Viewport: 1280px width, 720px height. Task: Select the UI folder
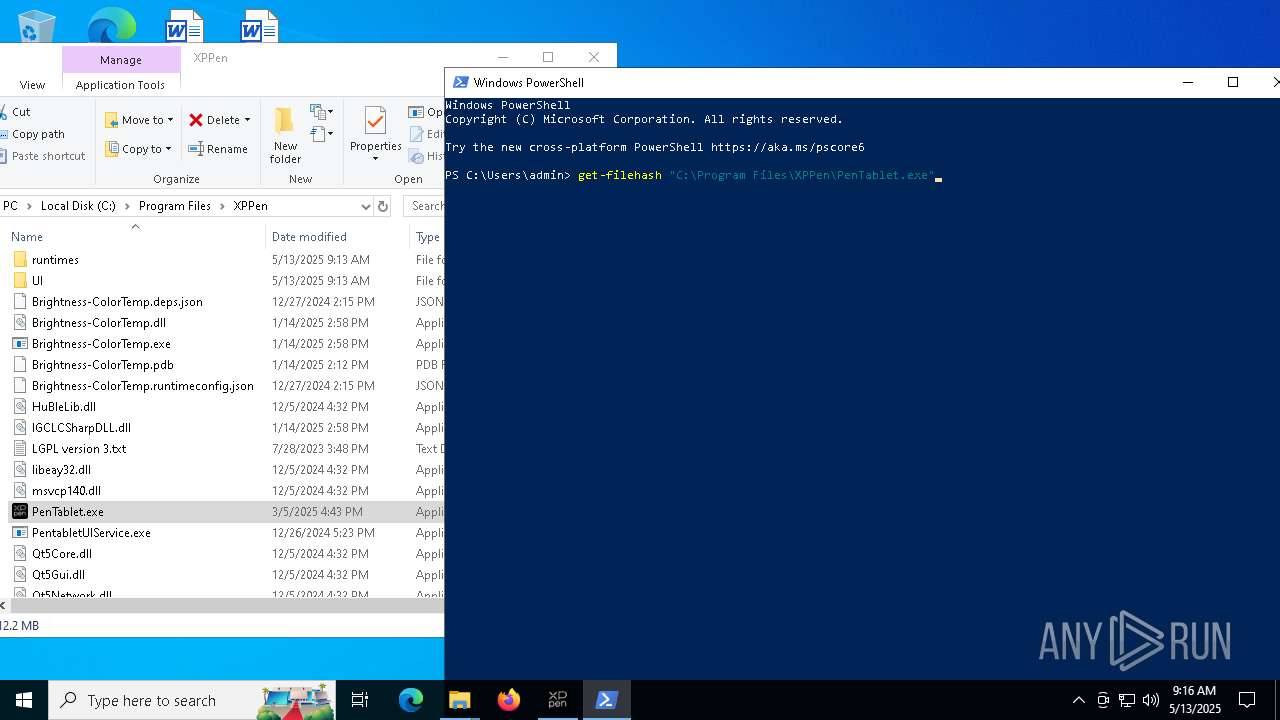[x=37, y=281]
